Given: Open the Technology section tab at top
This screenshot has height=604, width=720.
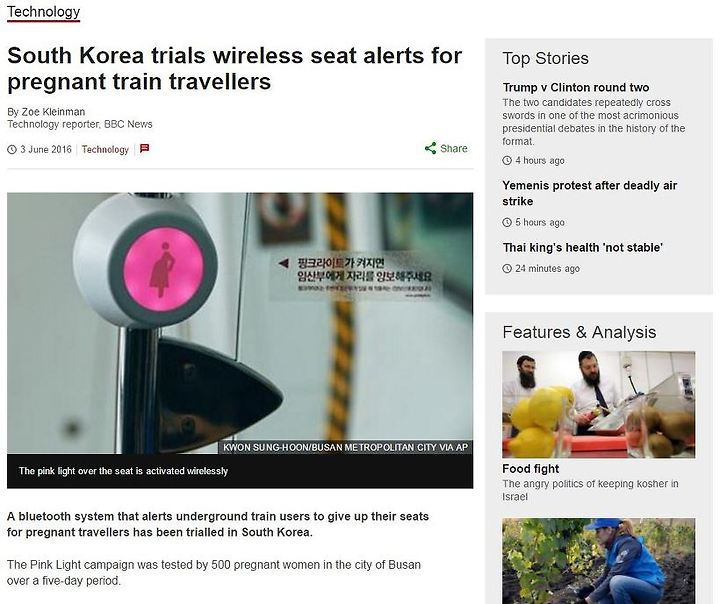Looking at the screenshot, I should point(44,12).
